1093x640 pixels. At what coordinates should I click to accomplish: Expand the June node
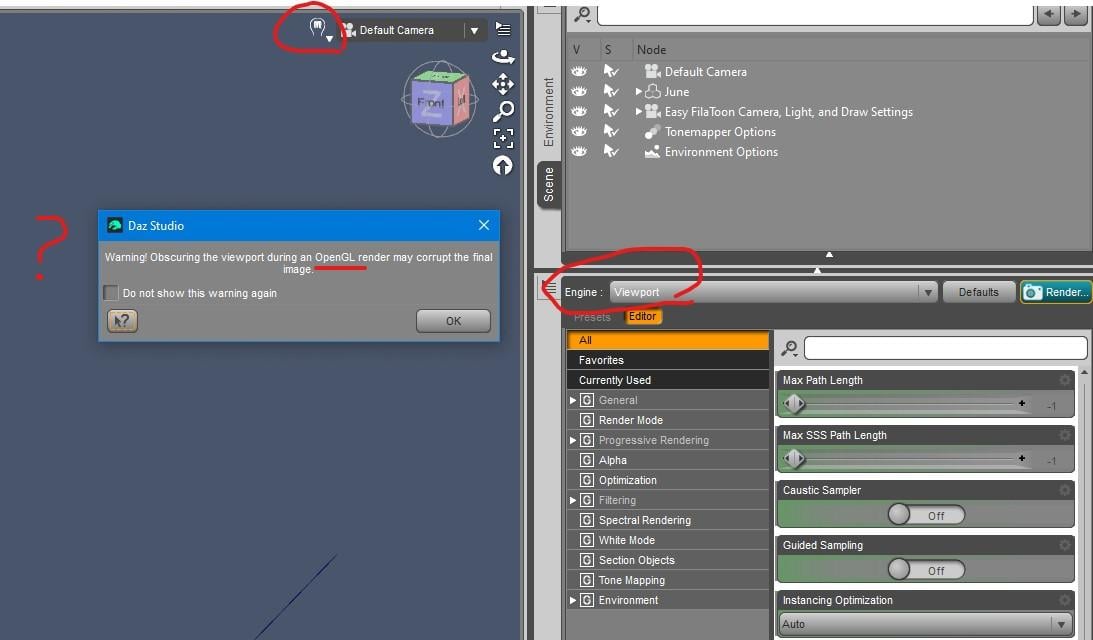[639, 91]
